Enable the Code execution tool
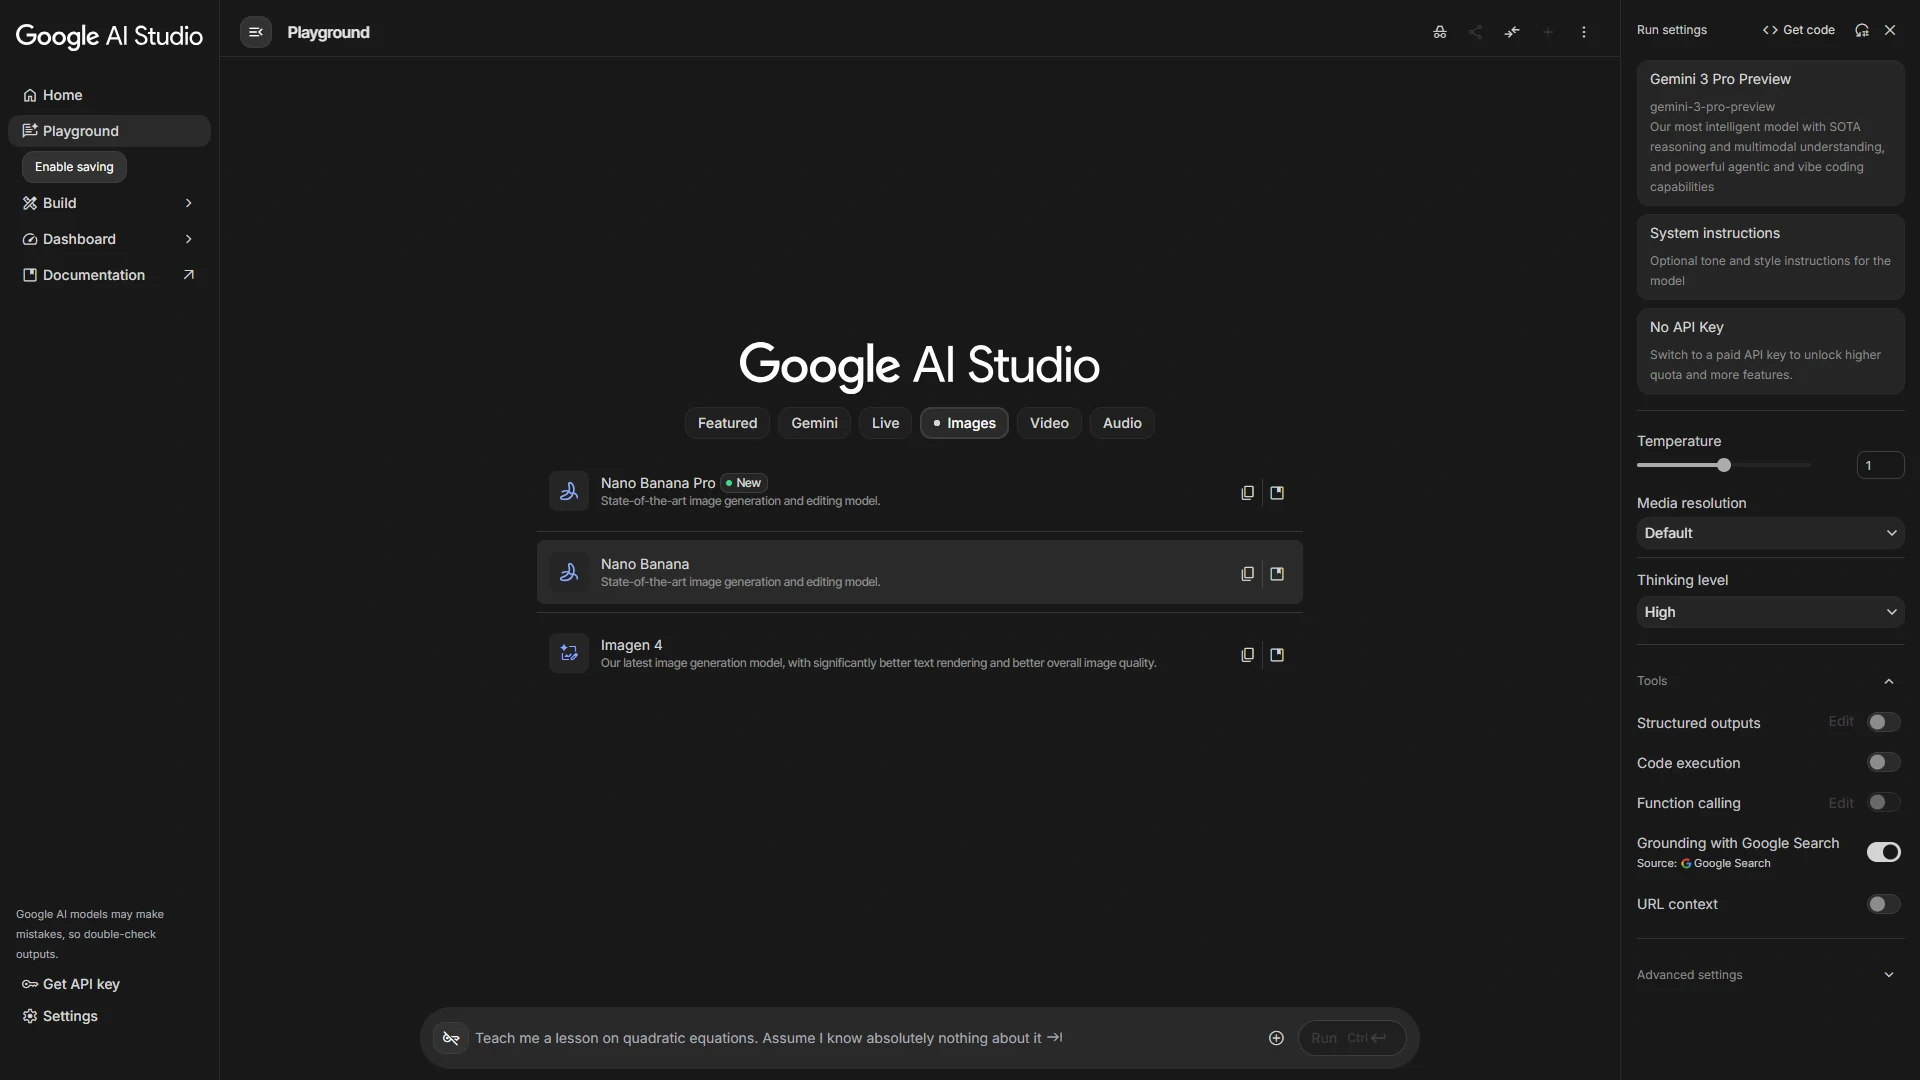The height and width of the screenshot is (1080, 1920). pyautogui.click(x=1882, y=762)
